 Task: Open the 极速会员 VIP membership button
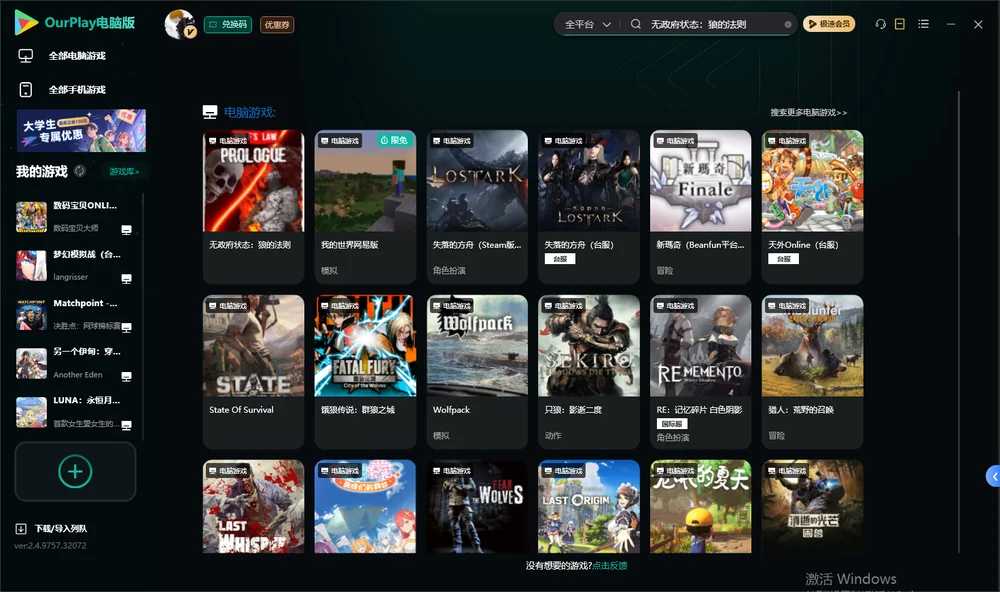pyautogui.click(x=829, y=24)
